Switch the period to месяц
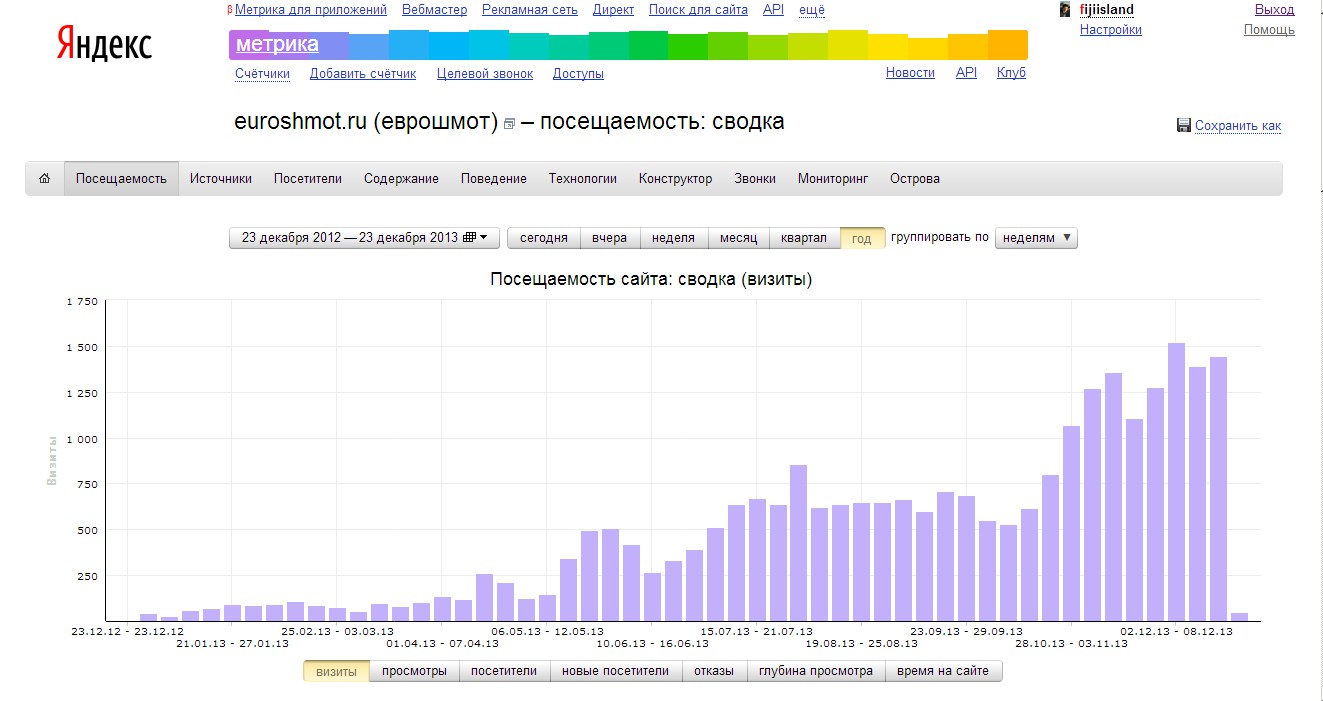The height and width of the screenshot is (701, 1323). 738,238
